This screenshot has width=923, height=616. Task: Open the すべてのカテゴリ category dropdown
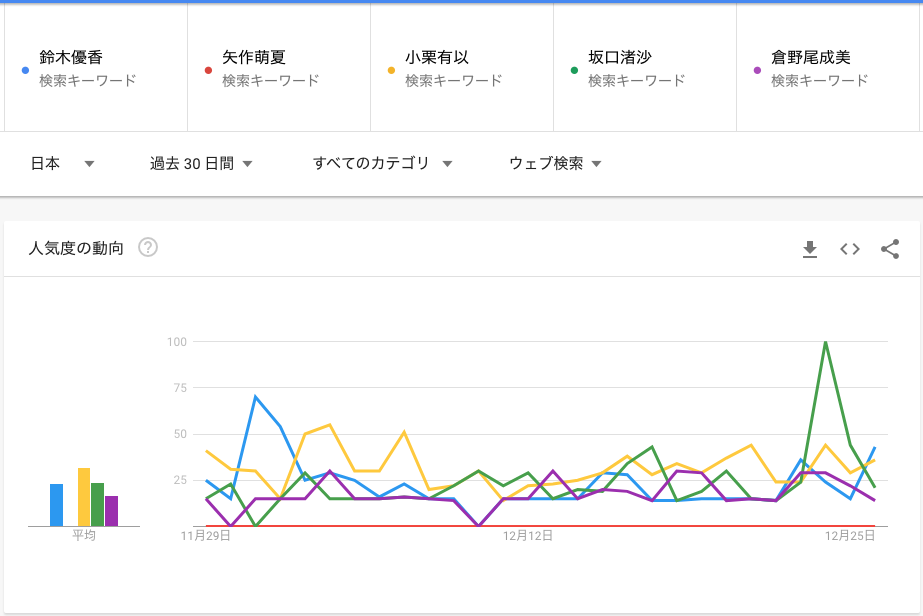pyautogui.click(x=382, y=163)
